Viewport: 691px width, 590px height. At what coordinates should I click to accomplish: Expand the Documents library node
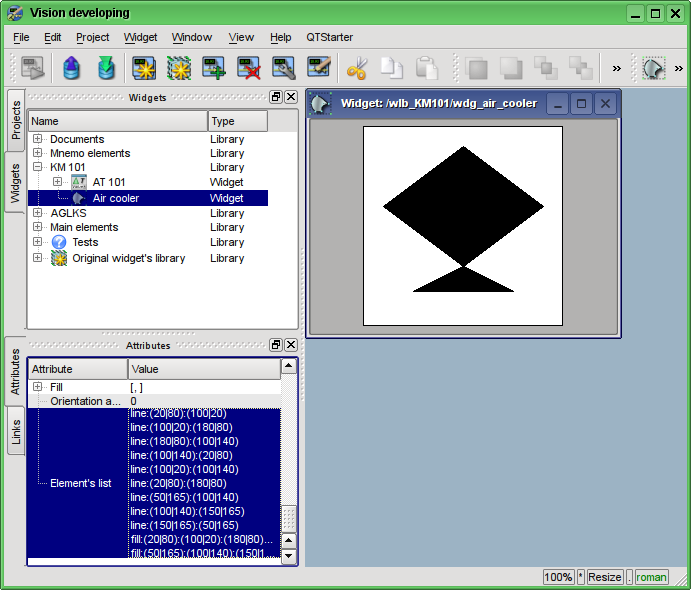pyautogui.click(x=38, y=139)
